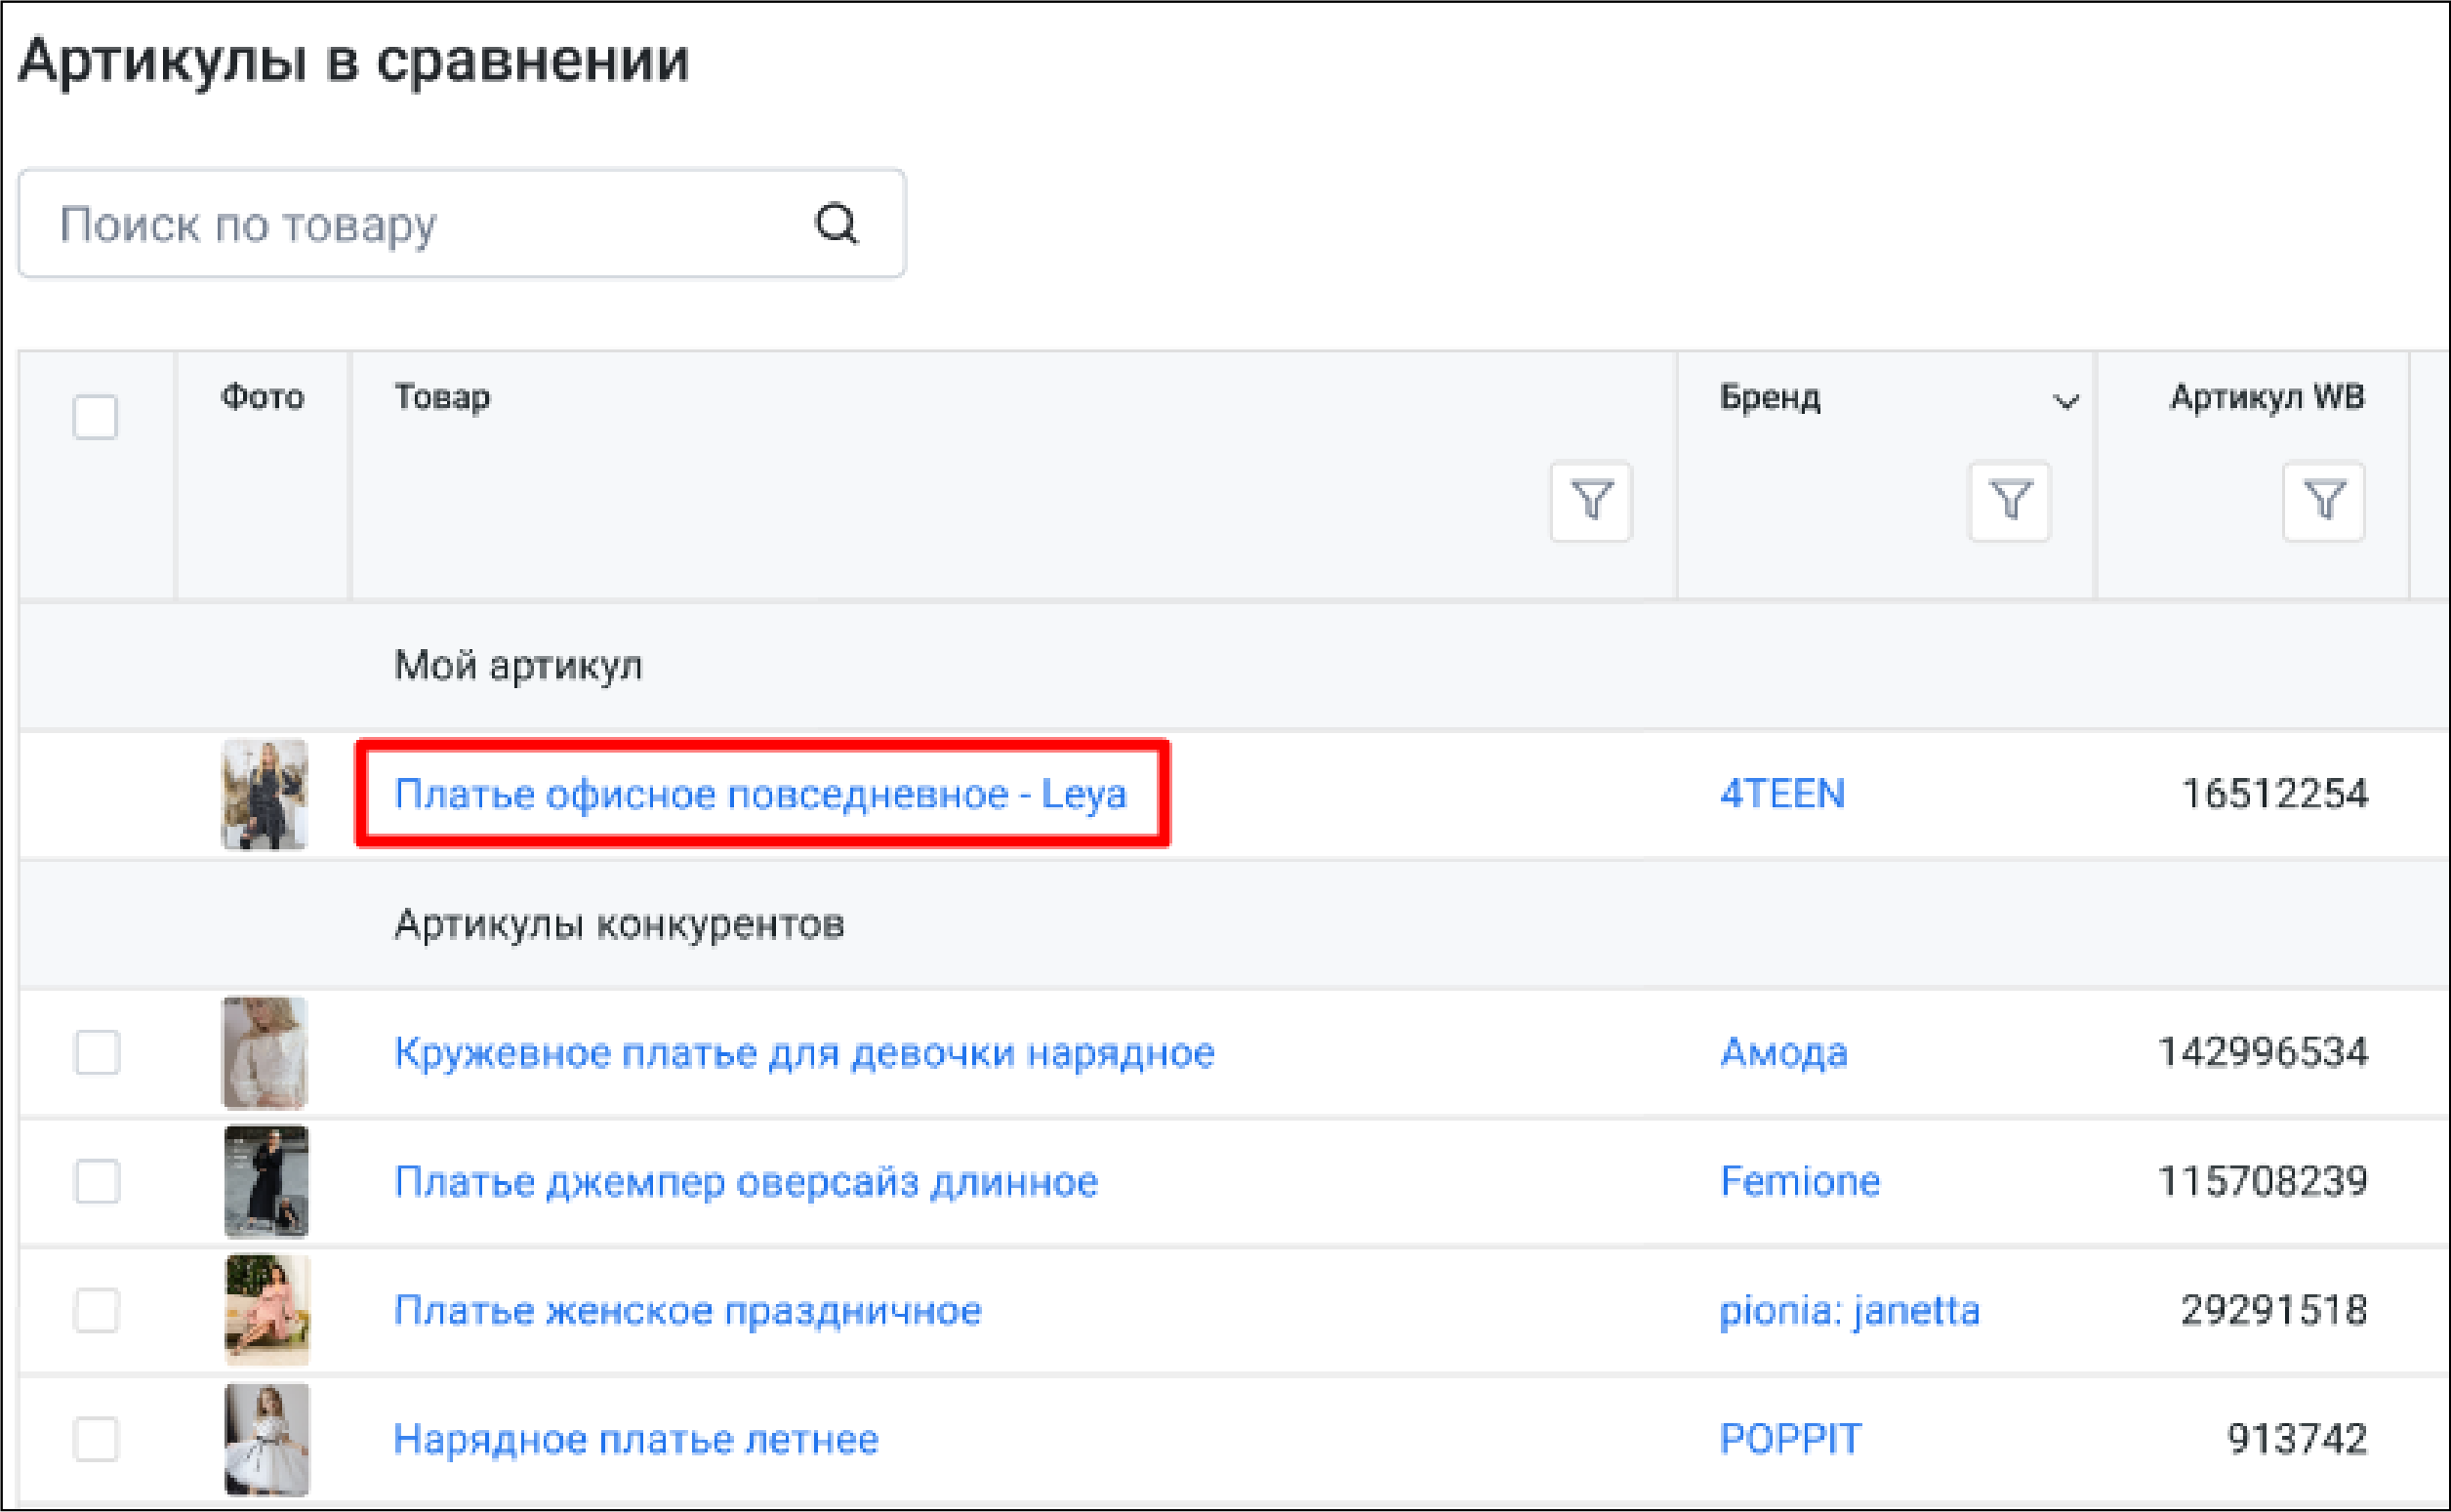Open the pionia: janetta brand link
This screenshot has width=2451, height=1512.
1849,1311
